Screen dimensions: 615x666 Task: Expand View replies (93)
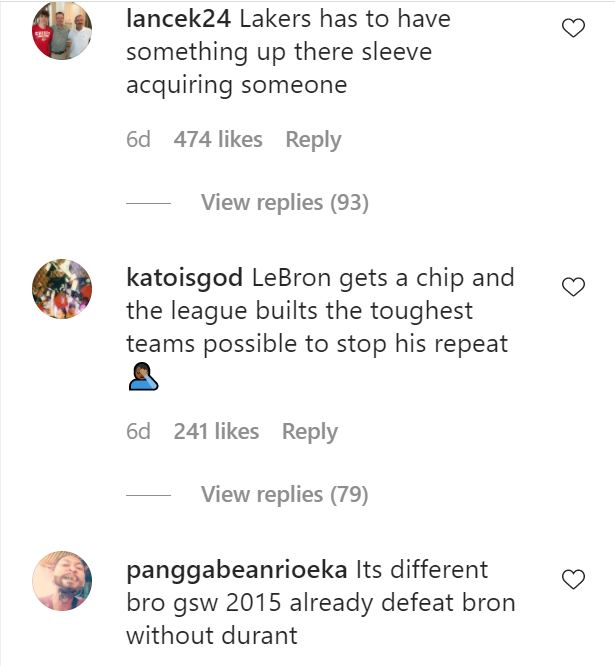coord(284,203)
